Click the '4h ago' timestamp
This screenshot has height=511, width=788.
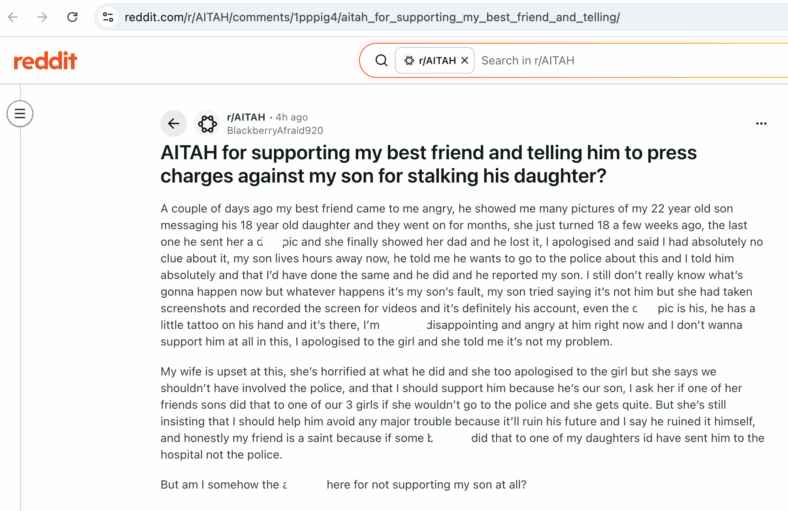coord(291,117)
